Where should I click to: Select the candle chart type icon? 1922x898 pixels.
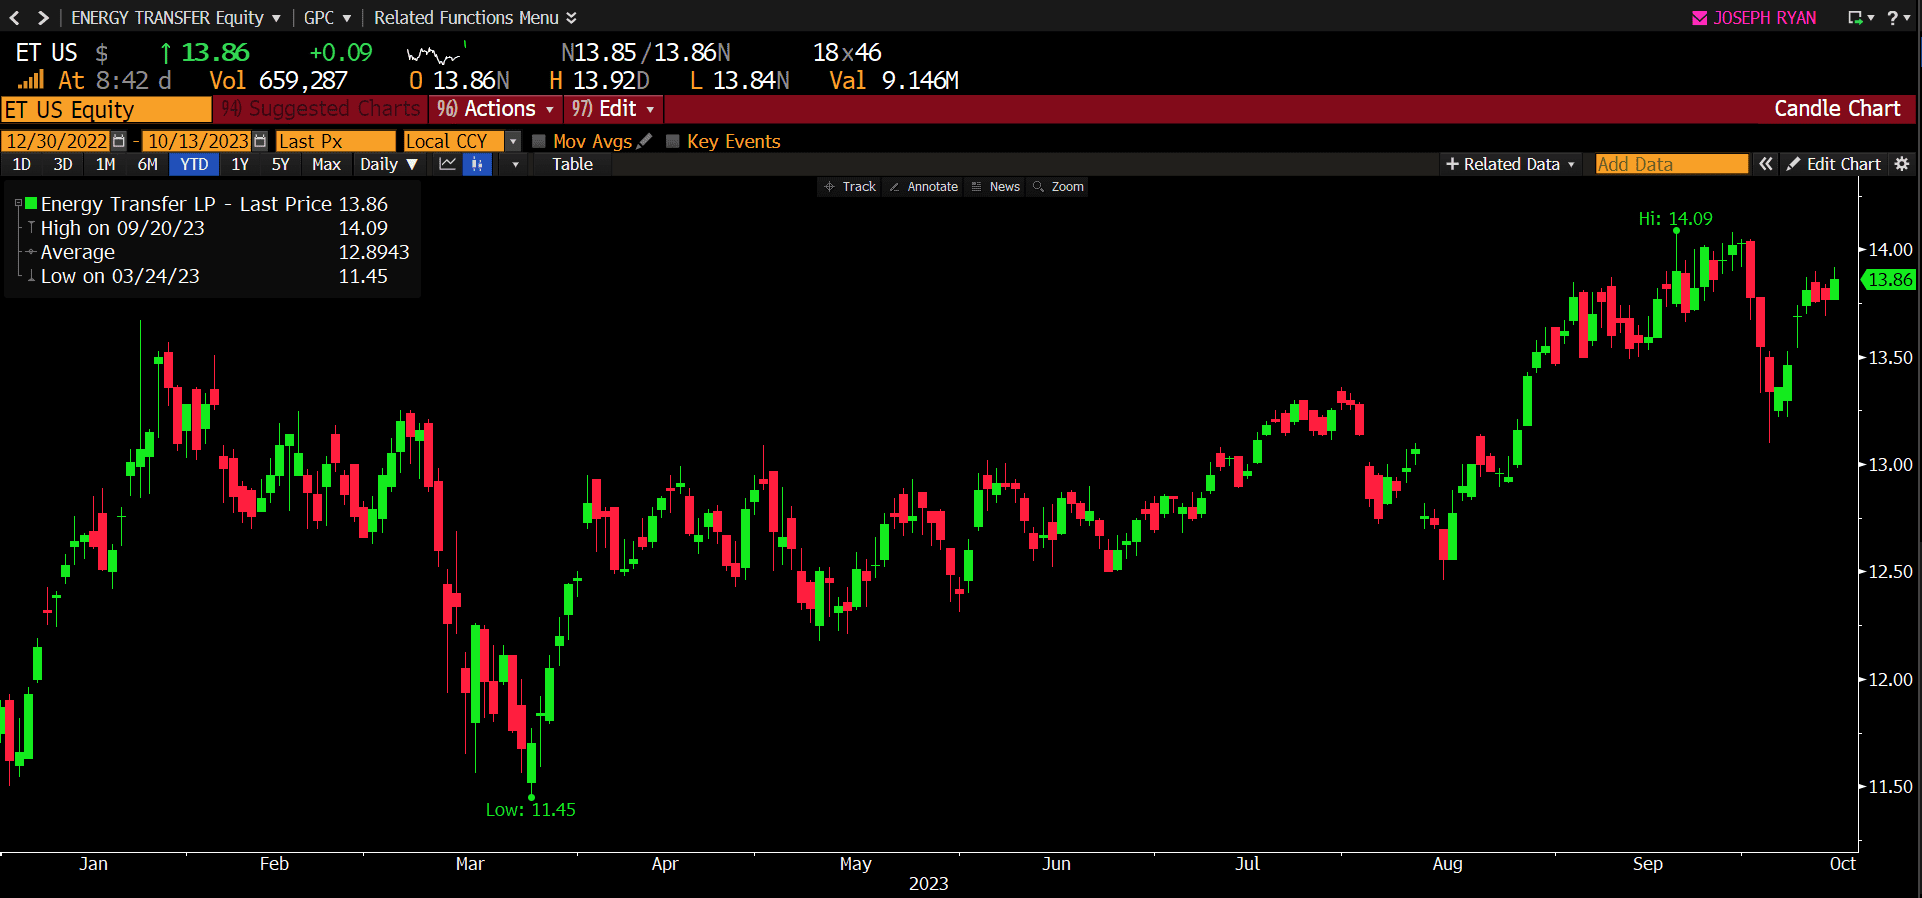(477, 164)
